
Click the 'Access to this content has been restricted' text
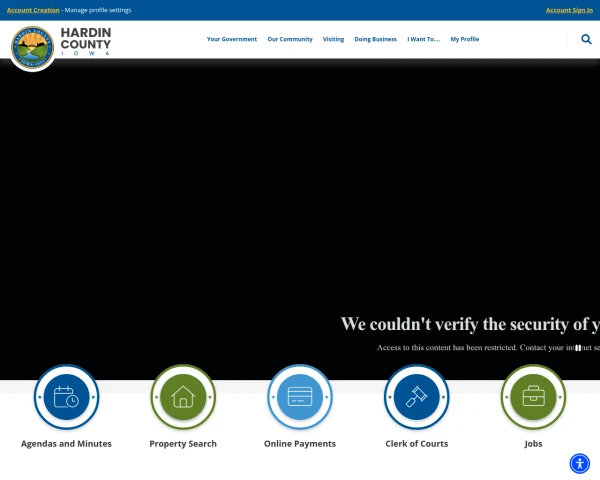click(447, 348)
